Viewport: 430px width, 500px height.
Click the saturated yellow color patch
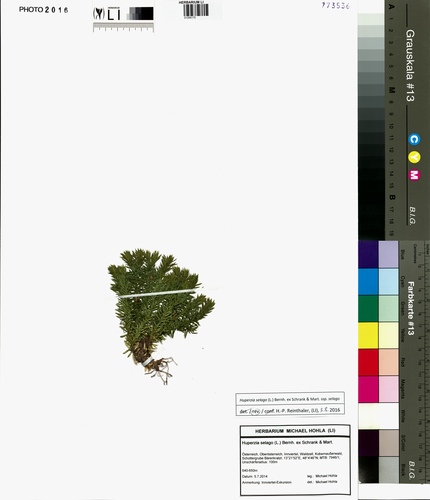coord(368,335)
